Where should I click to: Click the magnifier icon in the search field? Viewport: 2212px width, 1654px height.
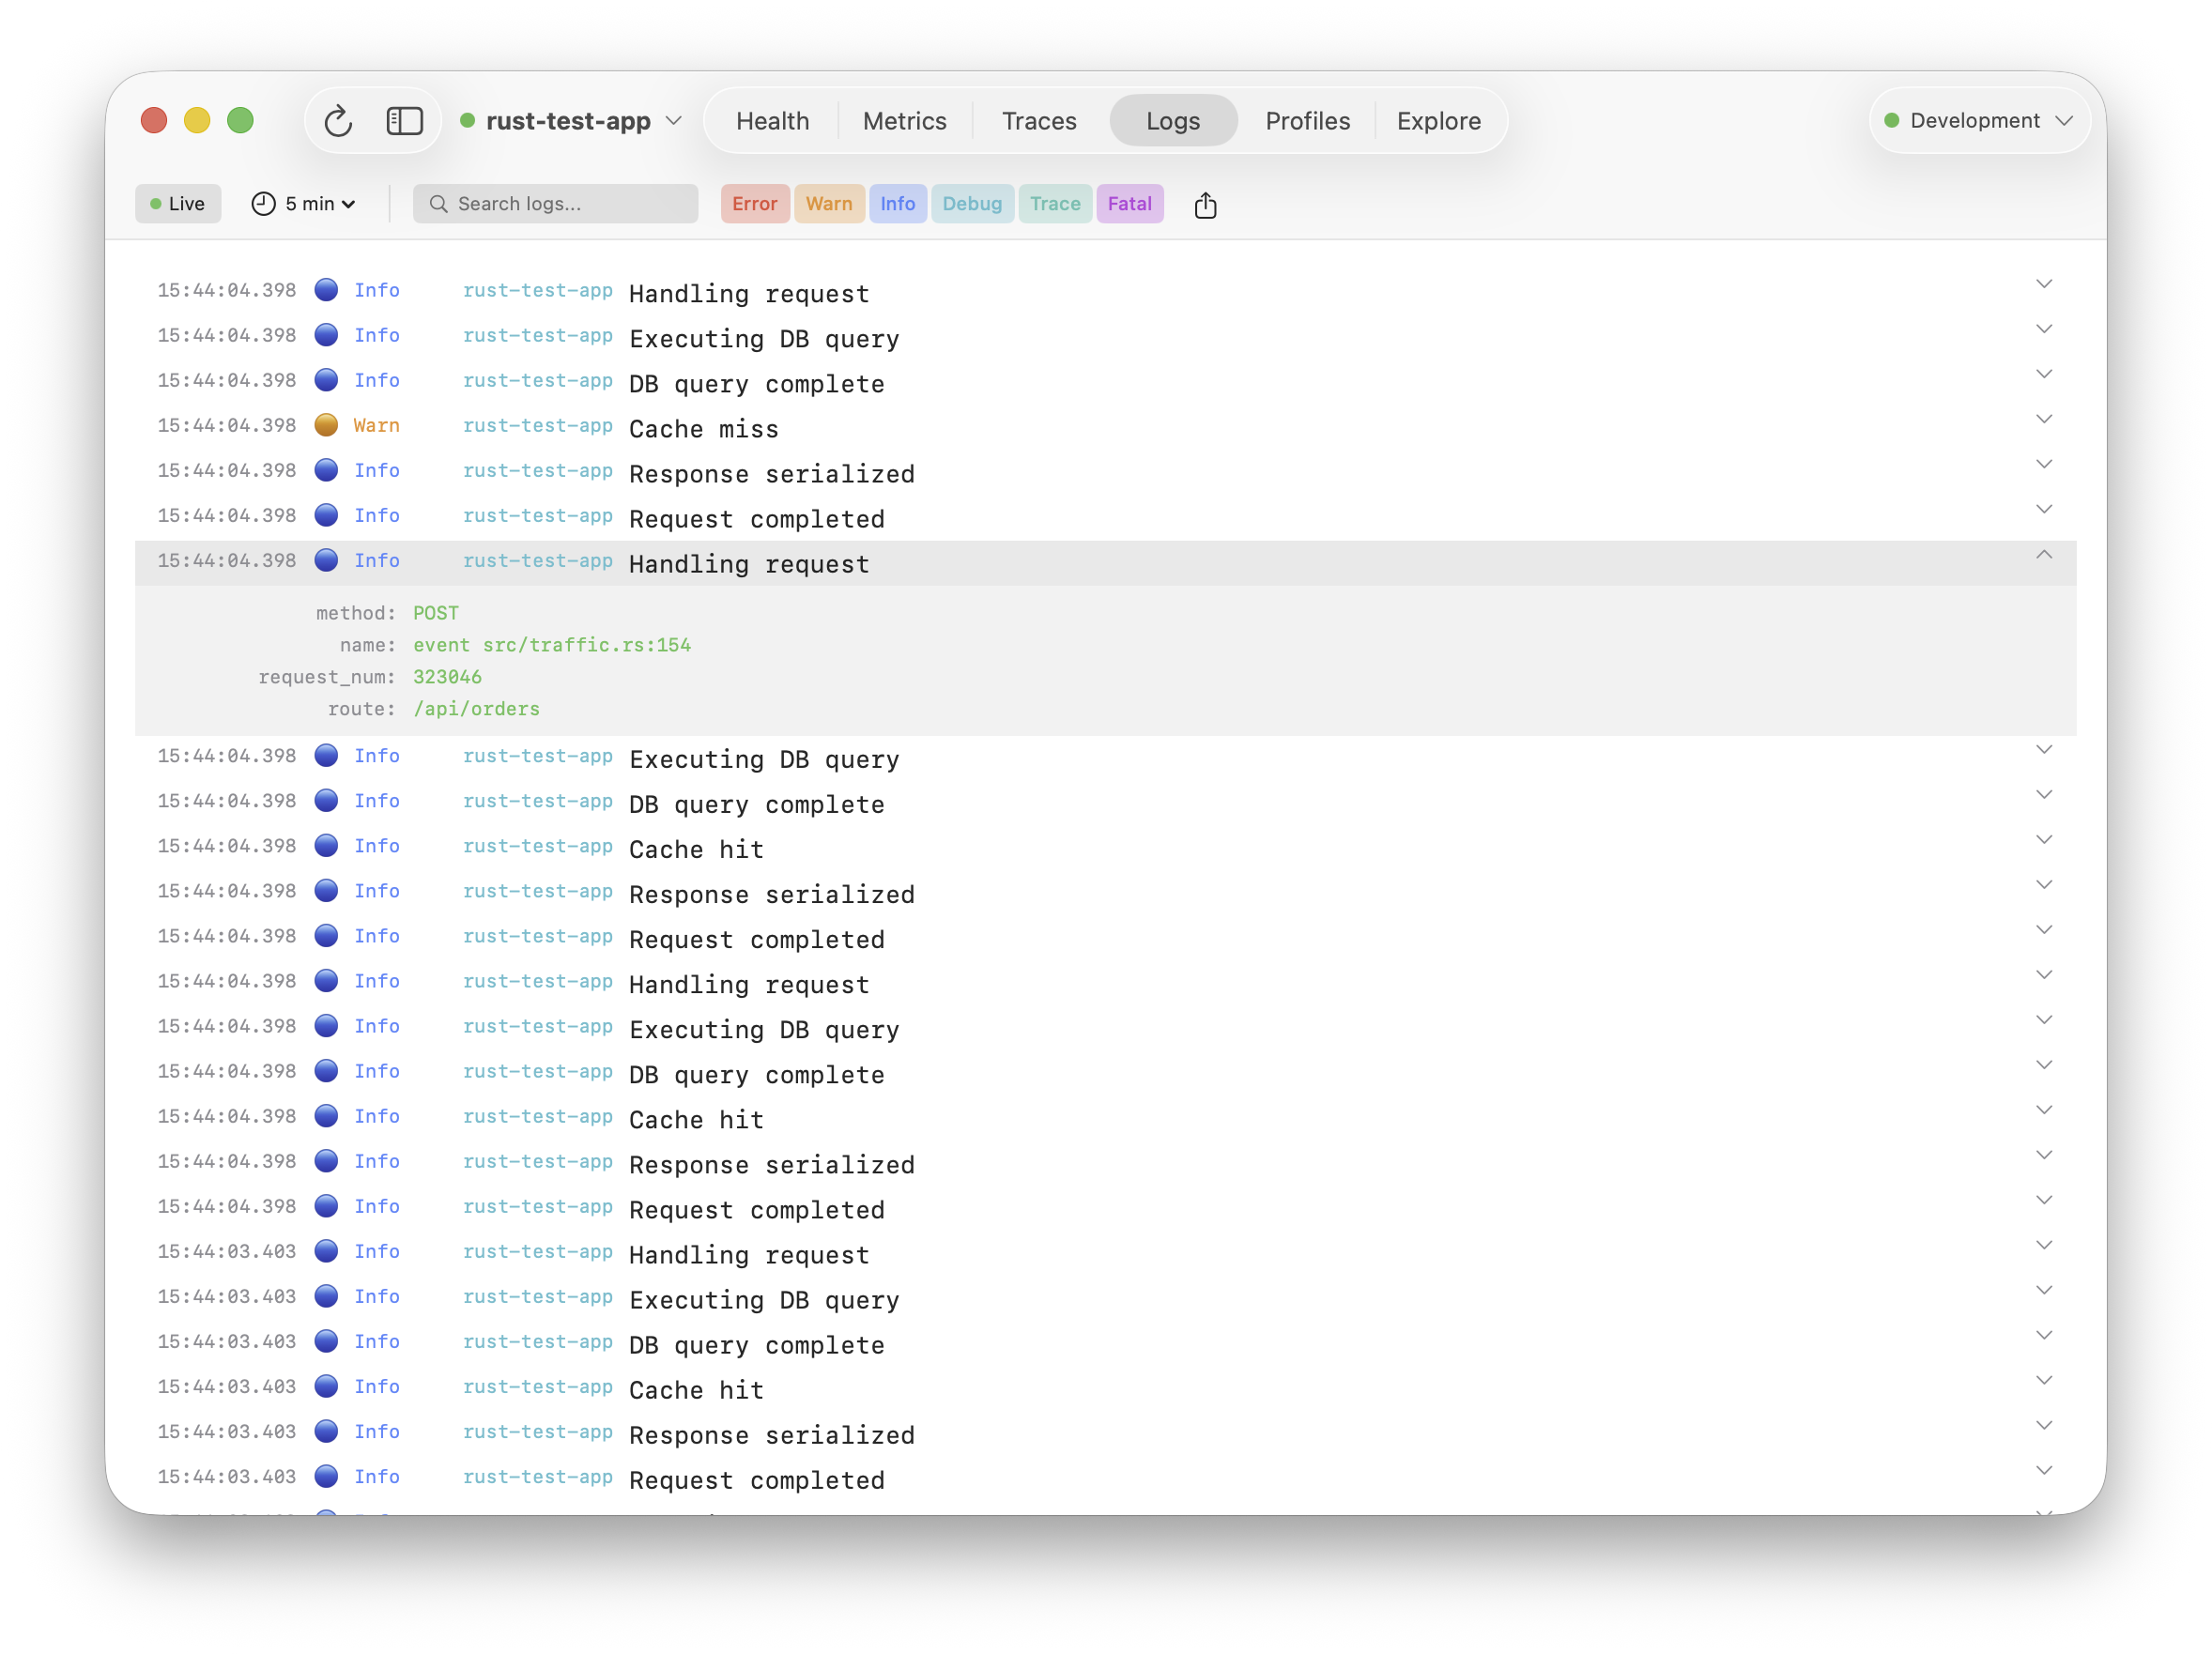[x=438, y=203]
